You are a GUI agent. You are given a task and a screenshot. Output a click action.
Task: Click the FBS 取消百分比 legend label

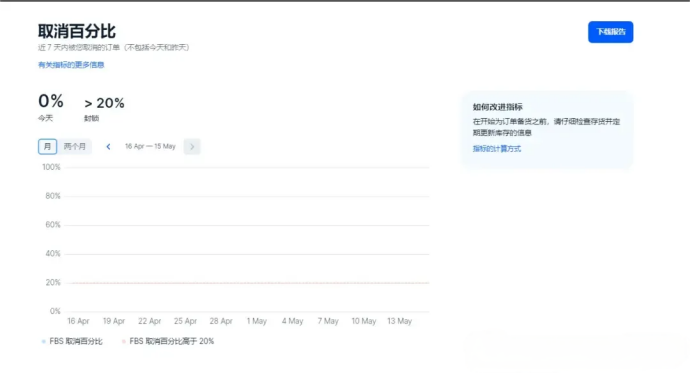[76, 341]
